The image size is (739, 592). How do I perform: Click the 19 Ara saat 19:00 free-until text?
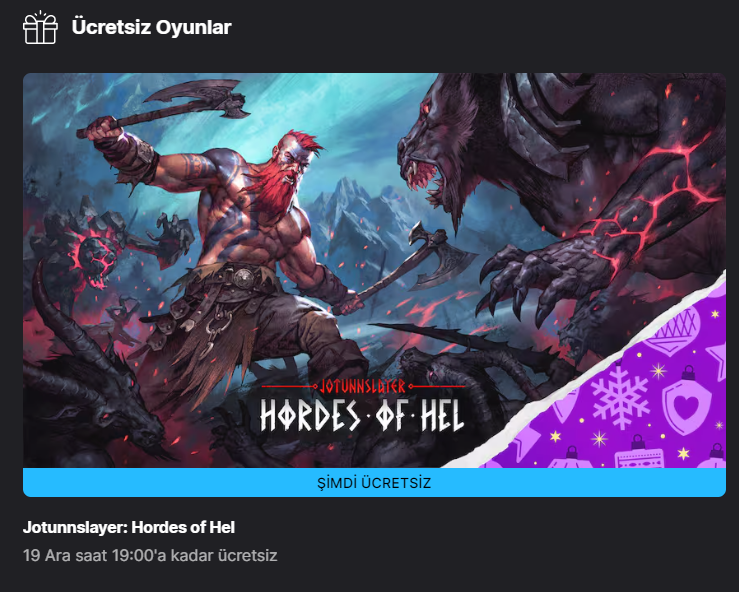point(150,555)
